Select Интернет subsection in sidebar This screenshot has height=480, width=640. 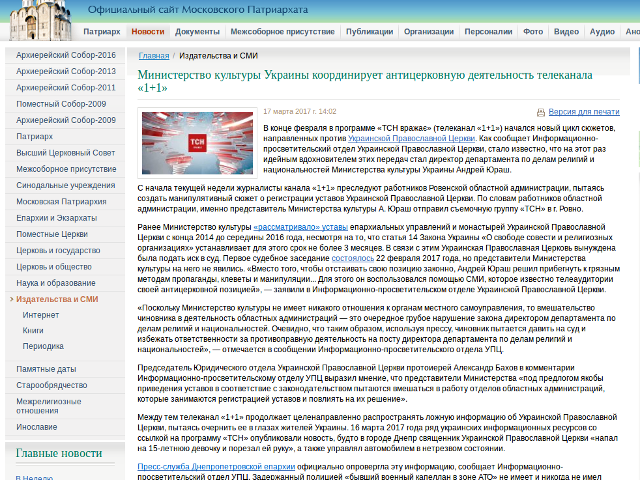[41, 315]
